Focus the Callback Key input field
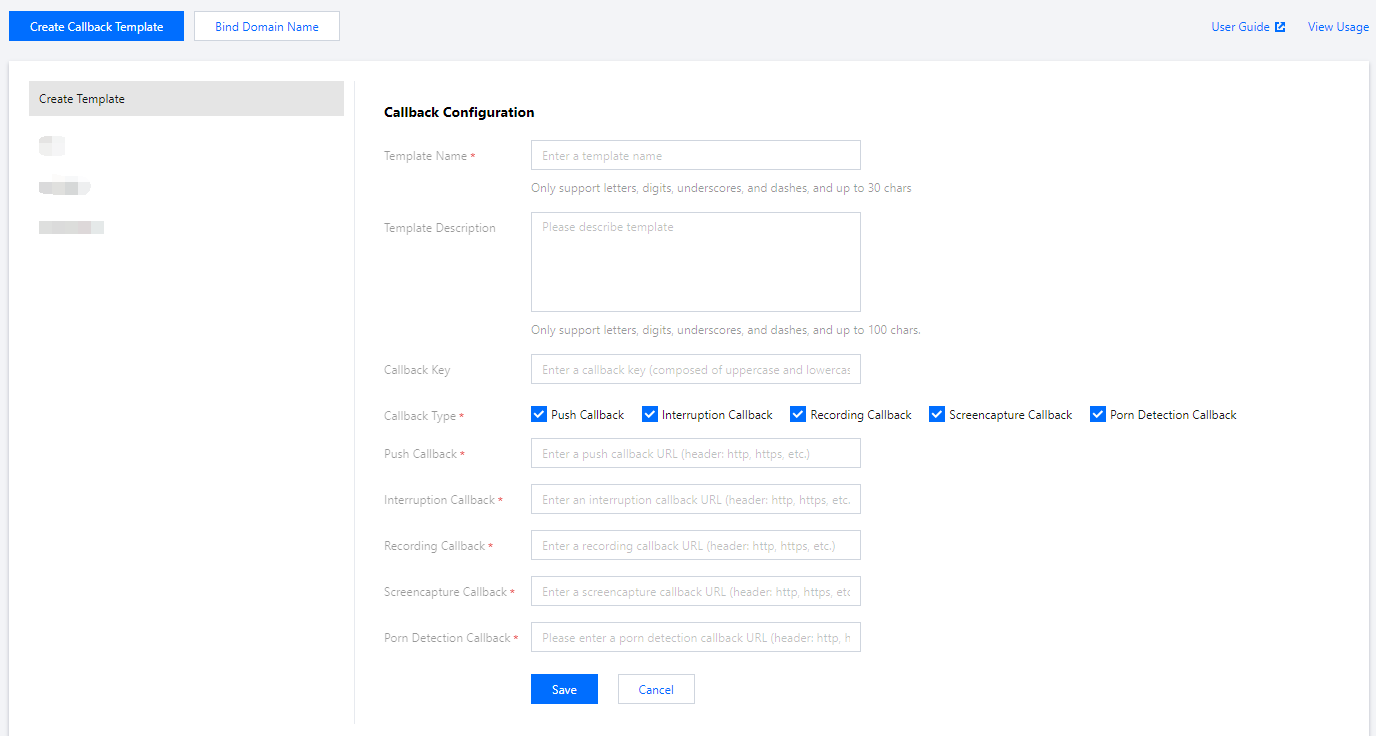This screenshot has height=736, width=1376. tap(695, 370)
